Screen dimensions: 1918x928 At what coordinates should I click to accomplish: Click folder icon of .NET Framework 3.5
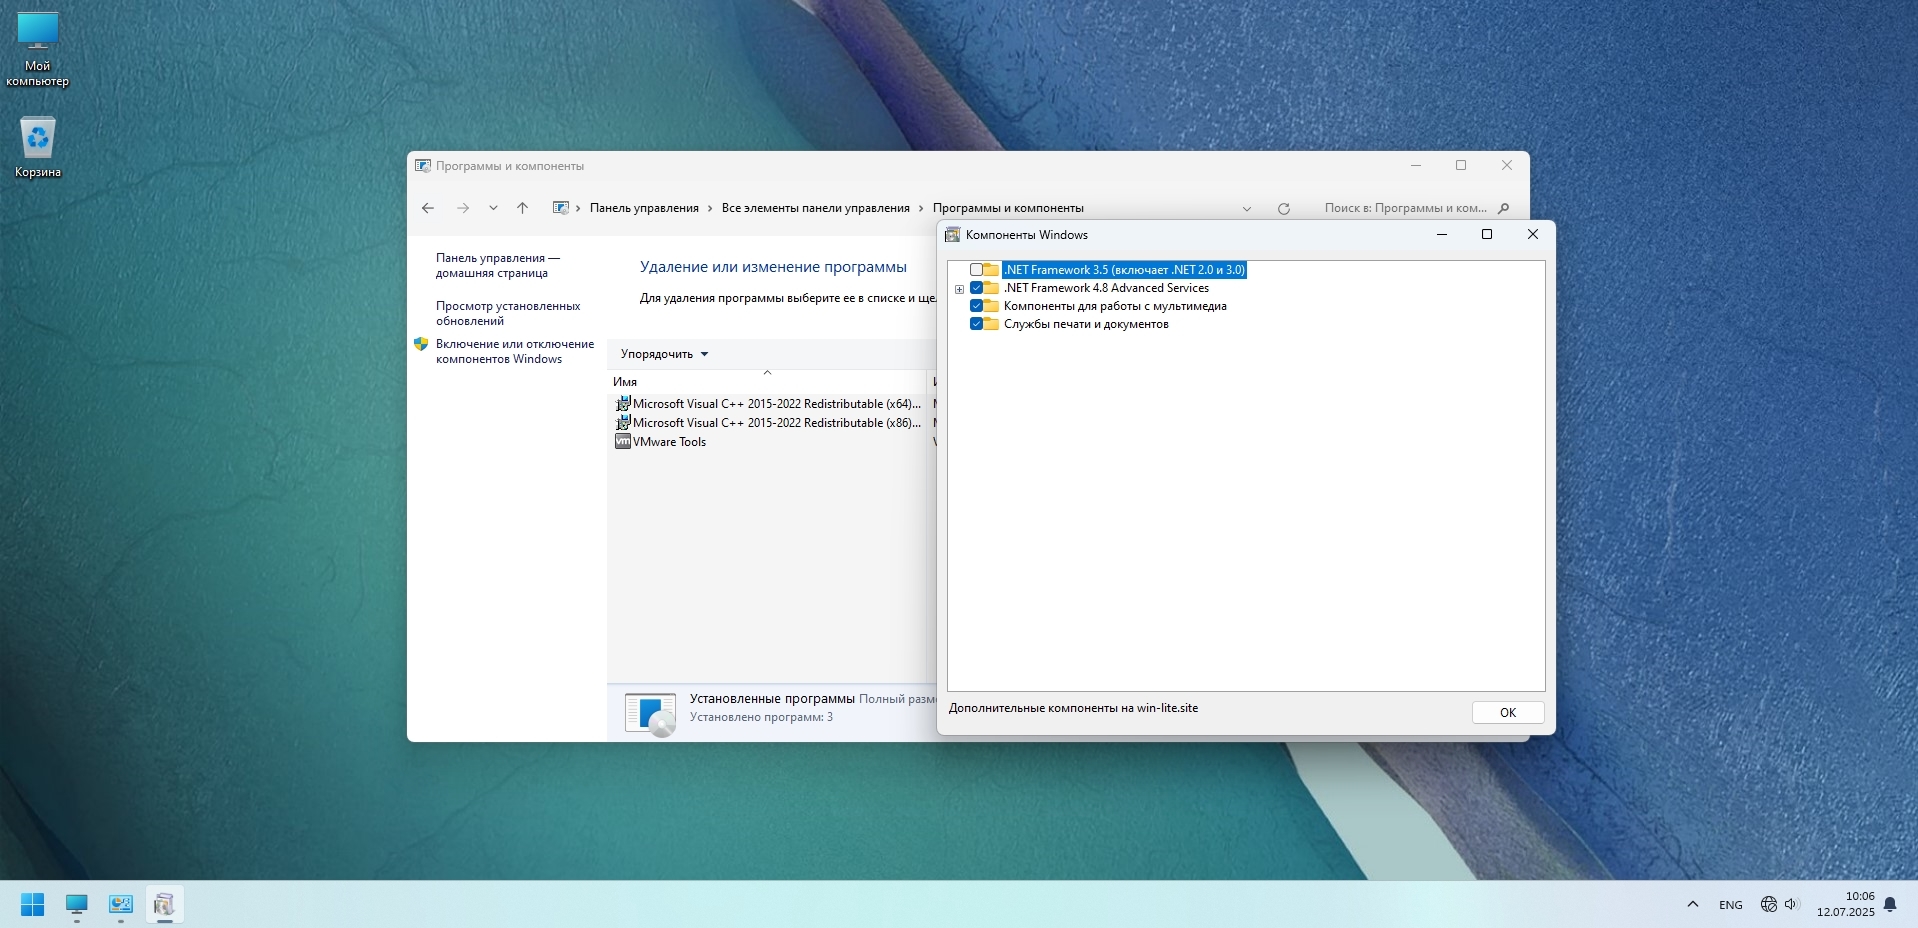991,270
